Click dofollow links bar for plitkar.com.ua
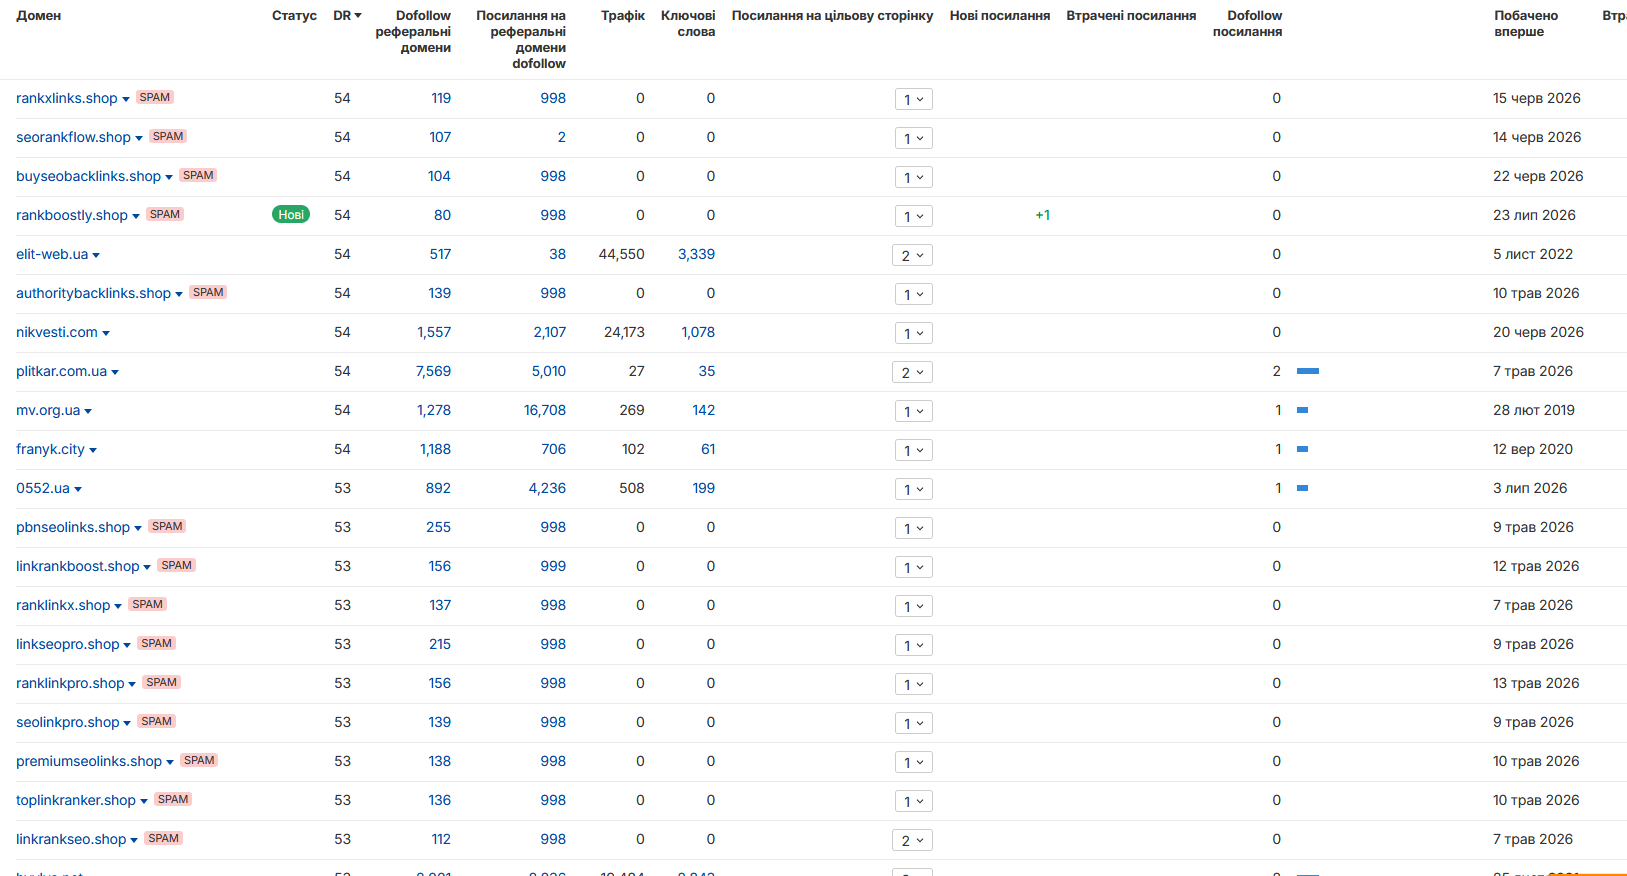 (x=1308, y=371)
